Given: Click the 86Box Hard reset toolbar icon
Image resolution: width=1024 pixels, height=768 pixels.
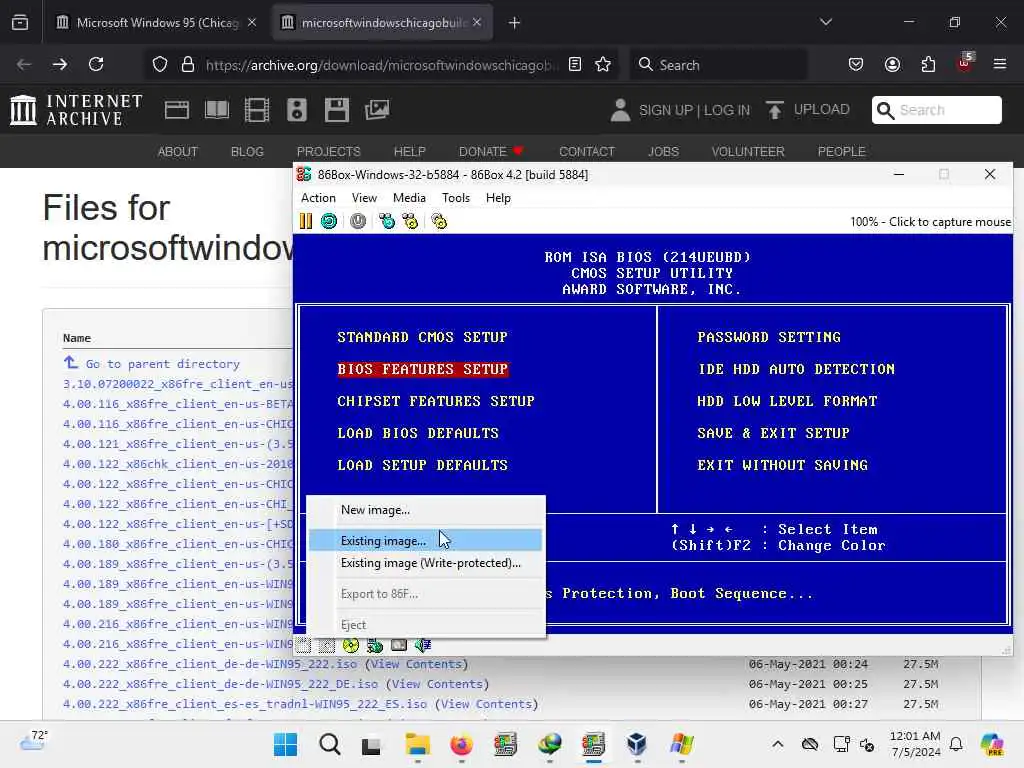Looking at the screenshot, I should coord(329,221).
